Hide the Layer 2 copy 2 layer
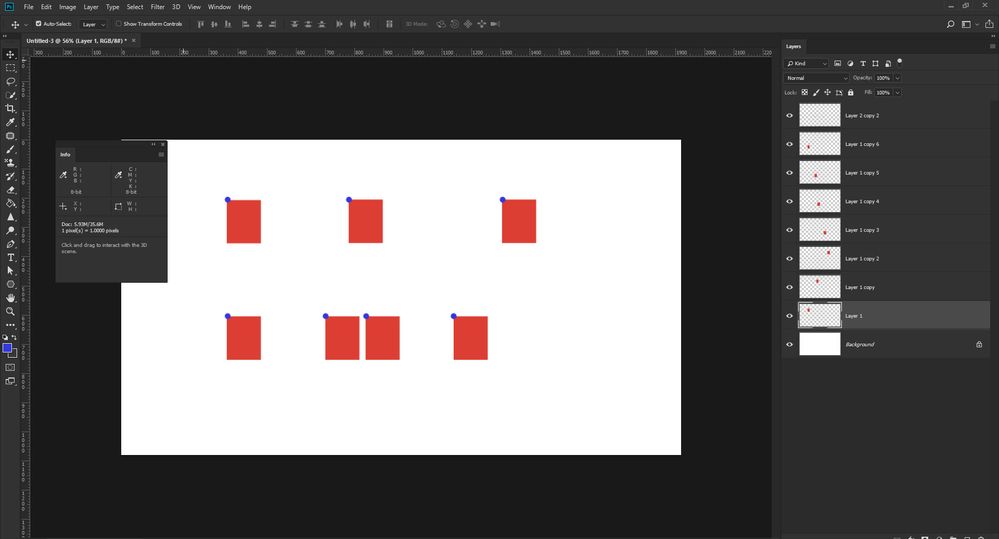This screenshot has height=539, width=999. tap(789, 116)
